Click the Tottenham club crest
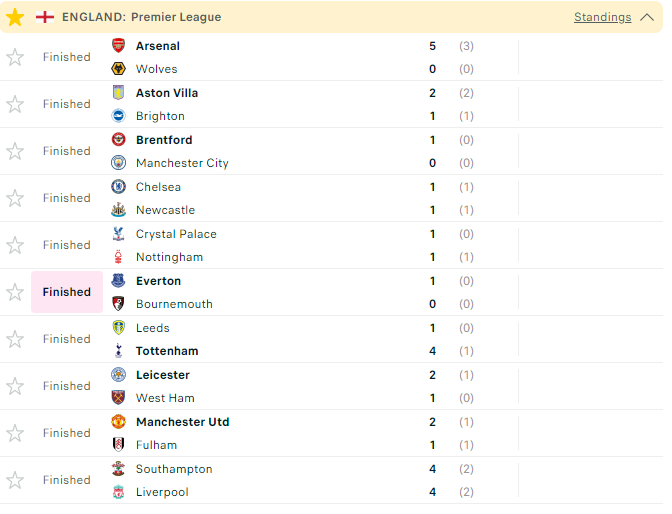The height and width of the screenshot is (514, 672). click(118, 351)
